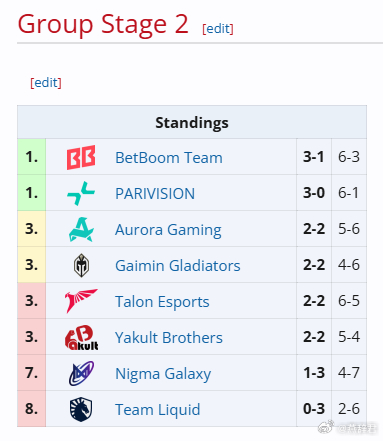Image resolution: width=383 pixels, height=441 pixels.
Task: Open the PARIVISION team link
Action: point(155,193)
